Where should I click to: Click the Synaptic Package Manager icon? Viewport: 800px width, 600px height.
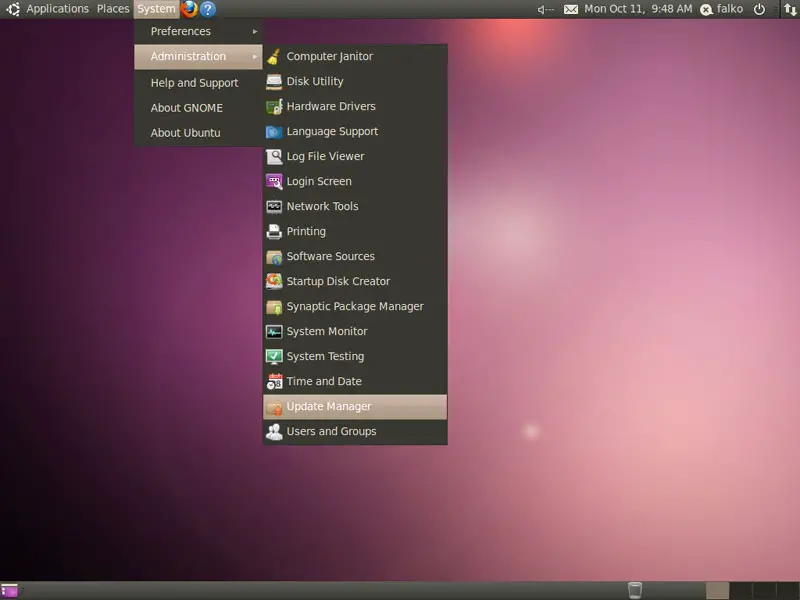point(274,307)
